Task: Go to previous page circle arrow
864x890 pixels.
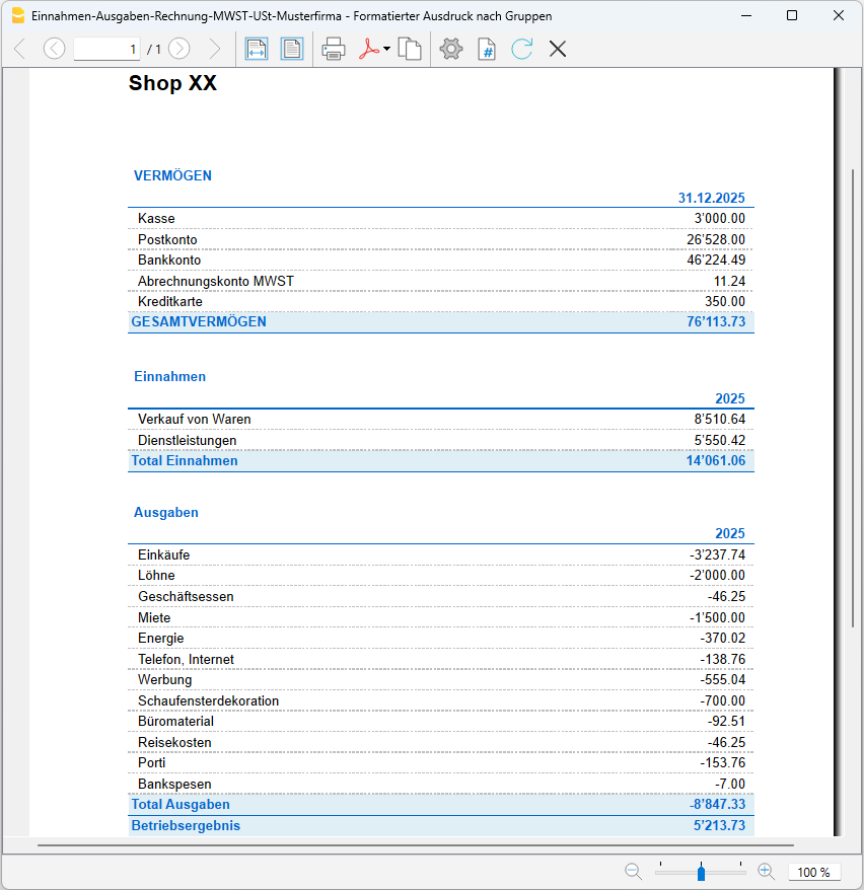Action: point(54,49)
